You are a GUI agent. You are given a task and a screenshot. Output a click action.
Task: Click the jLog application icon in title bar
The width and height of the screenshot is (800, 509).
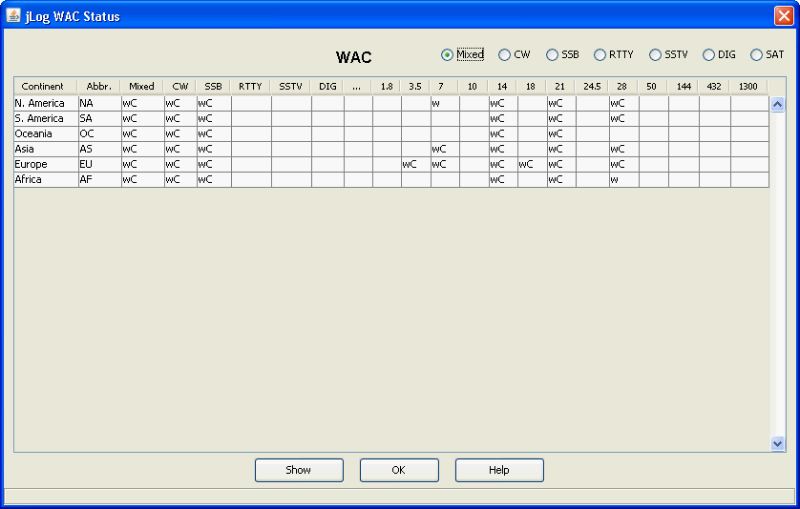coord(14,16)
